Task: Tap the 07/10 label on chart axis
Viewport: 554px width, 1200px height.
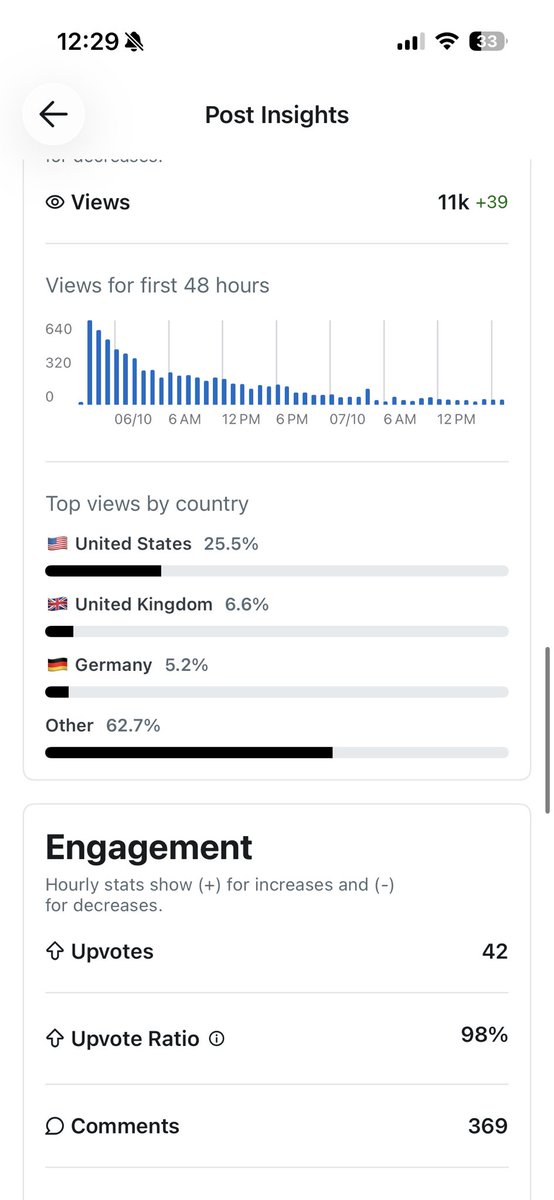Action: (x=347, y=419)
